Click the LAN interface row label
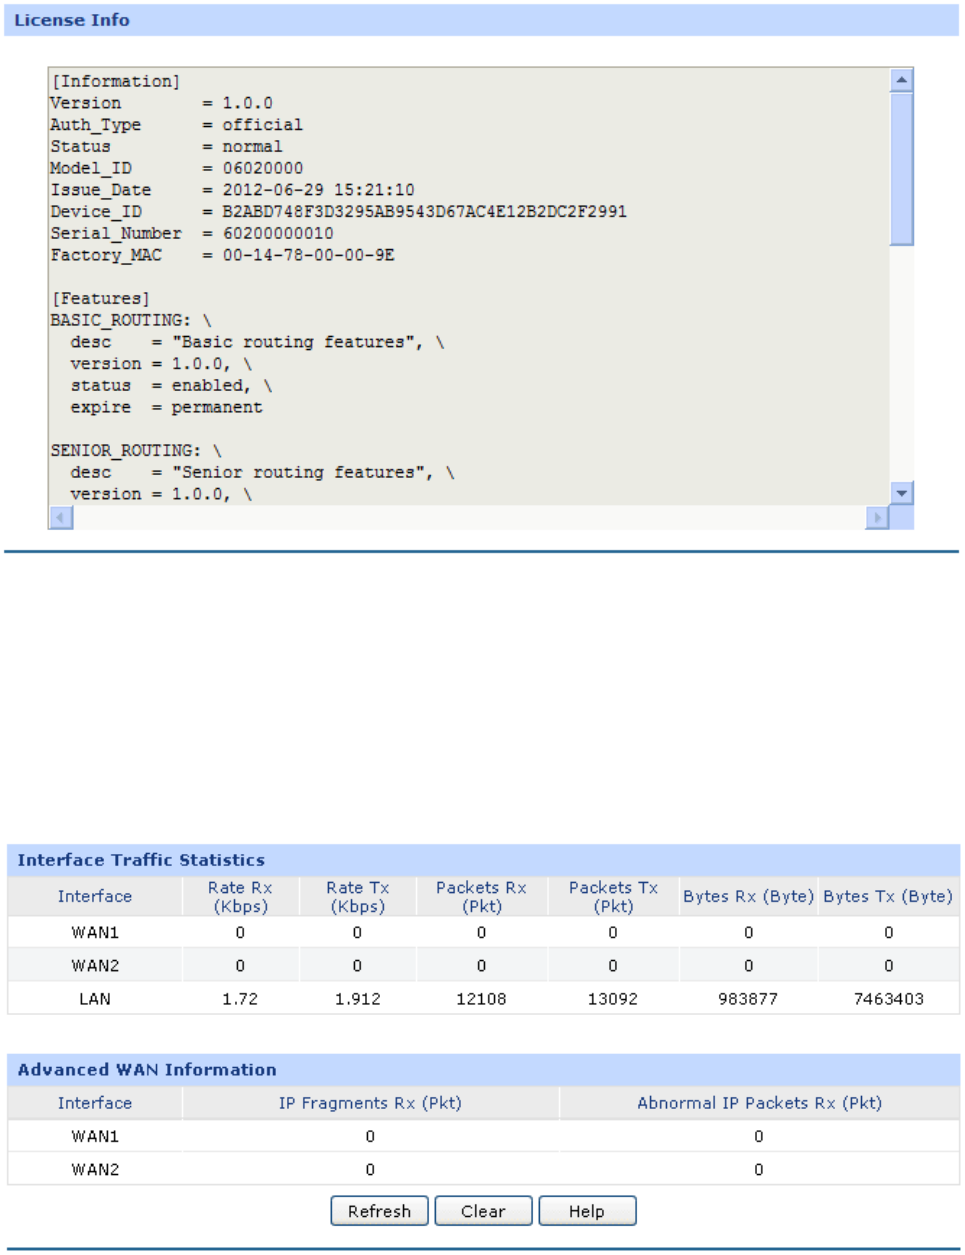 pyautogui.click(x=95, y=999)
